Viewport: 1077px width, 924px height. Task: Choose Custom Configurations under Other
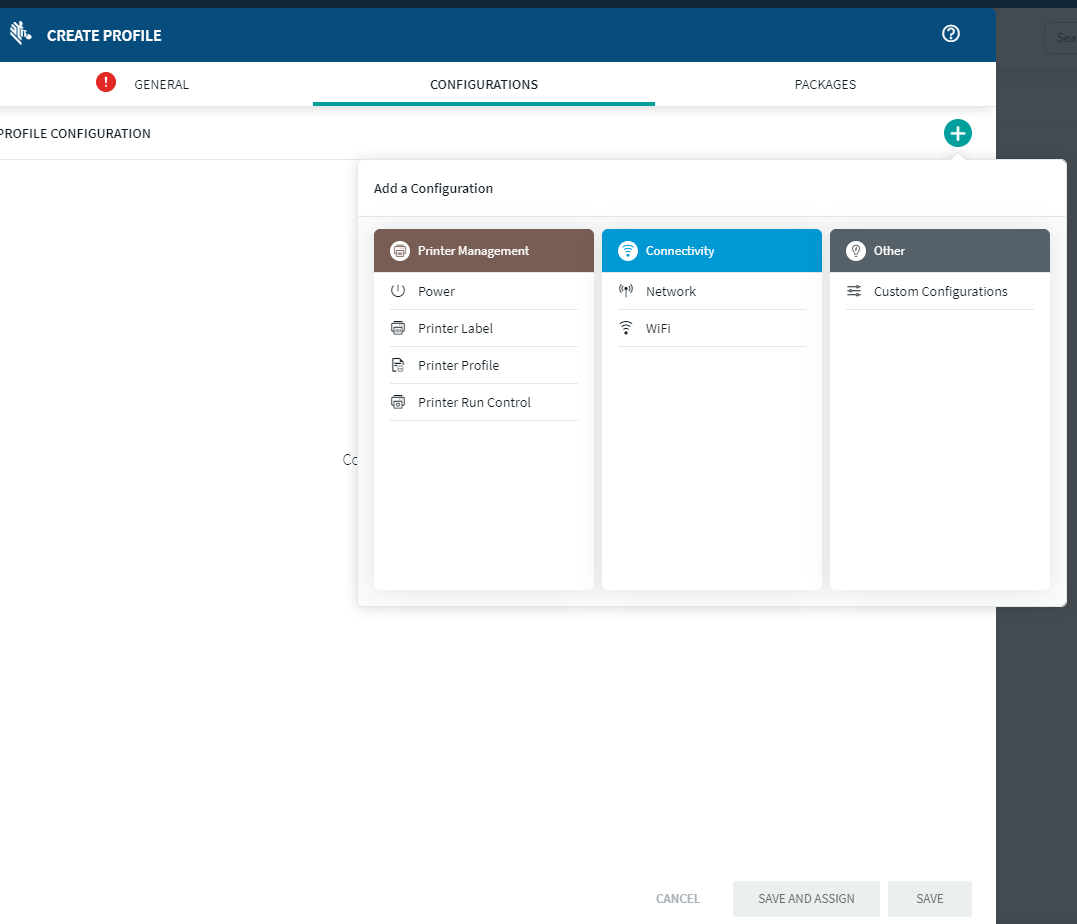(x=940, y=292)
